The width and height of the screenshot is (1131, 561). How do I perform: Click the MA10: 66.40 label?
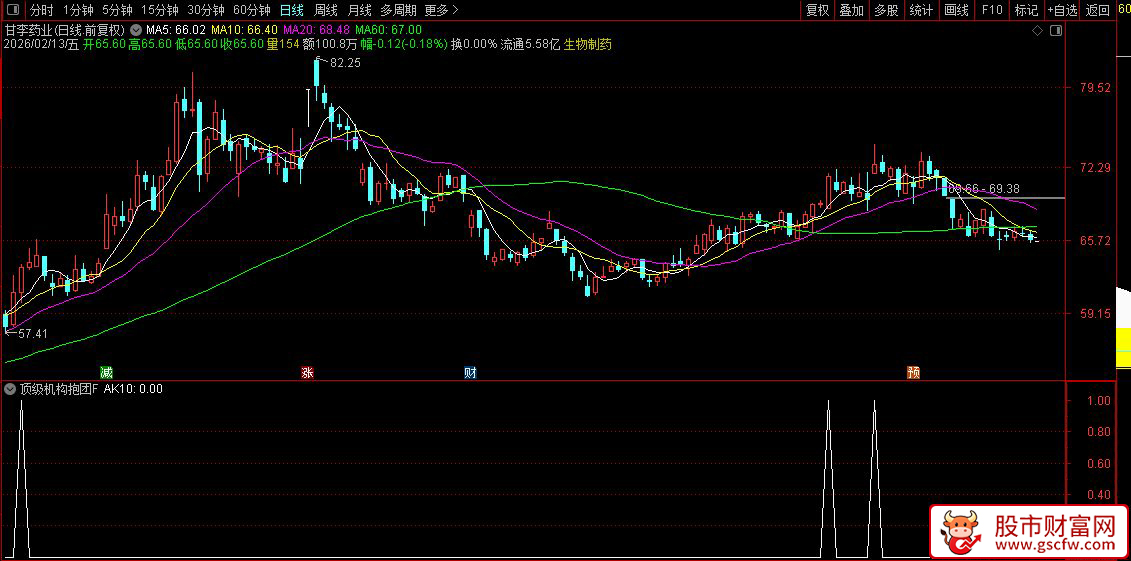click(245, 30)
